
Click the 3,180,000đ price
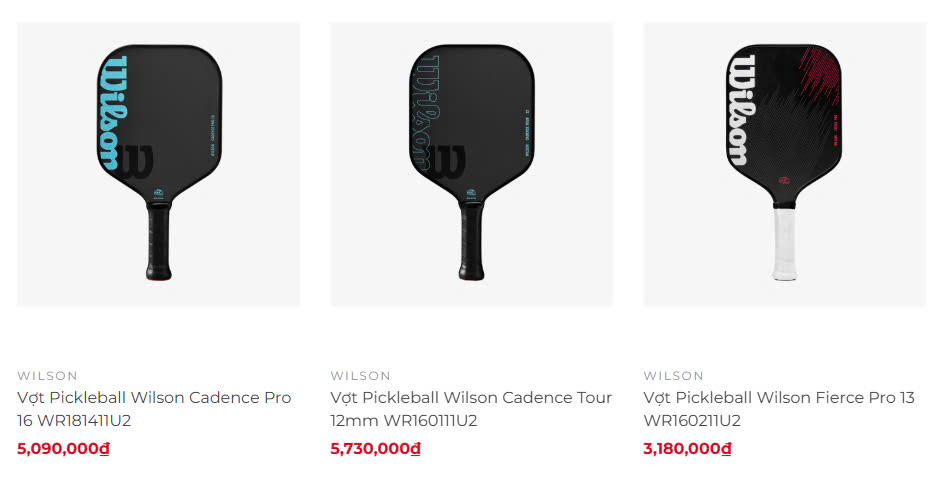[x=687, y=448]
